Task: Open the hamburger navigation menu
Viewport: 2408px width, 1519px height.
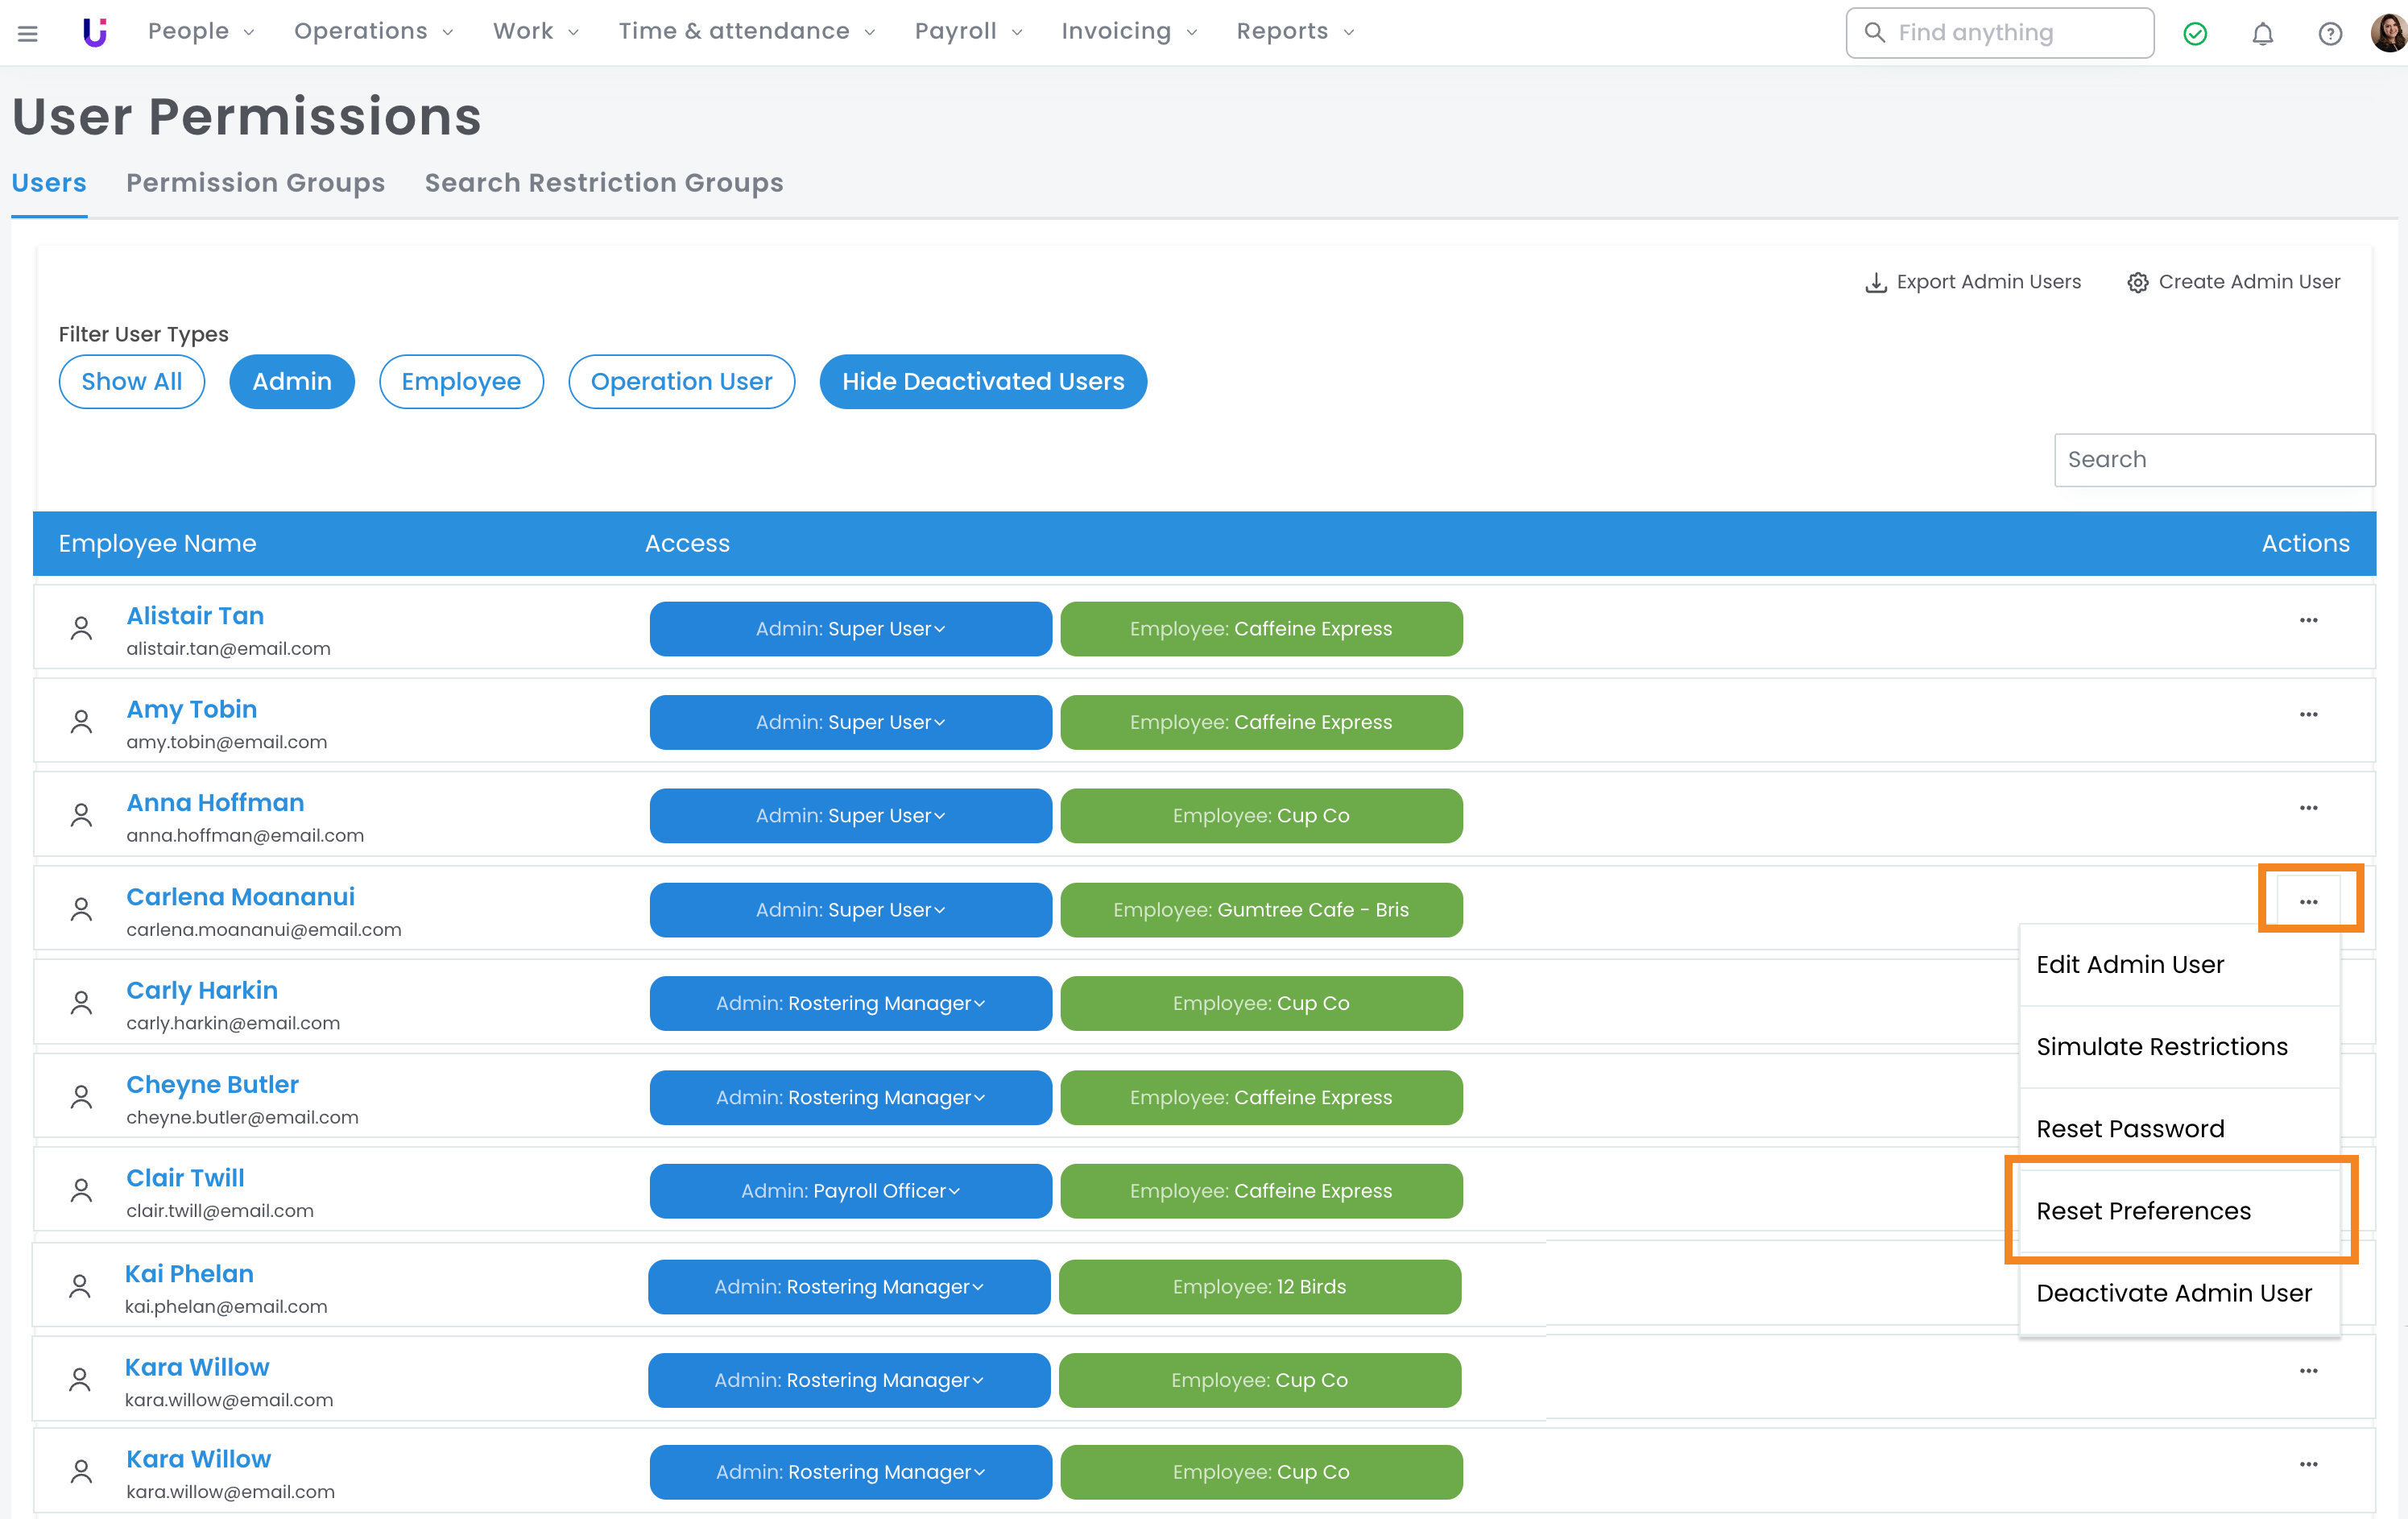Action: (28, 33)
